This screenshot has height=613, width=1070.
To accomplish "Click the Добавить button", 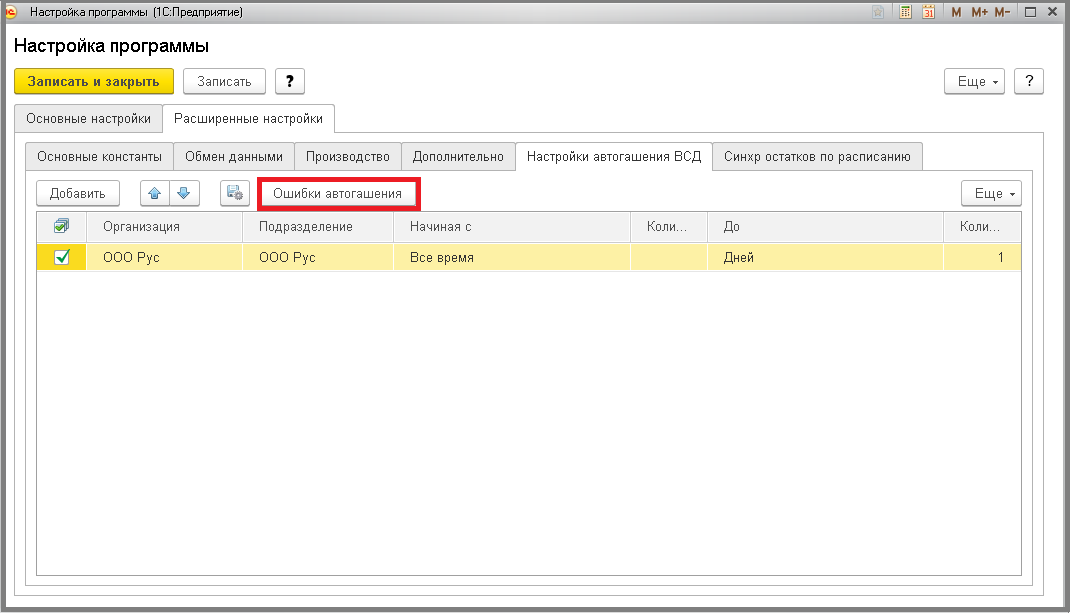I will pyautogui.click(x=78, y=193).
